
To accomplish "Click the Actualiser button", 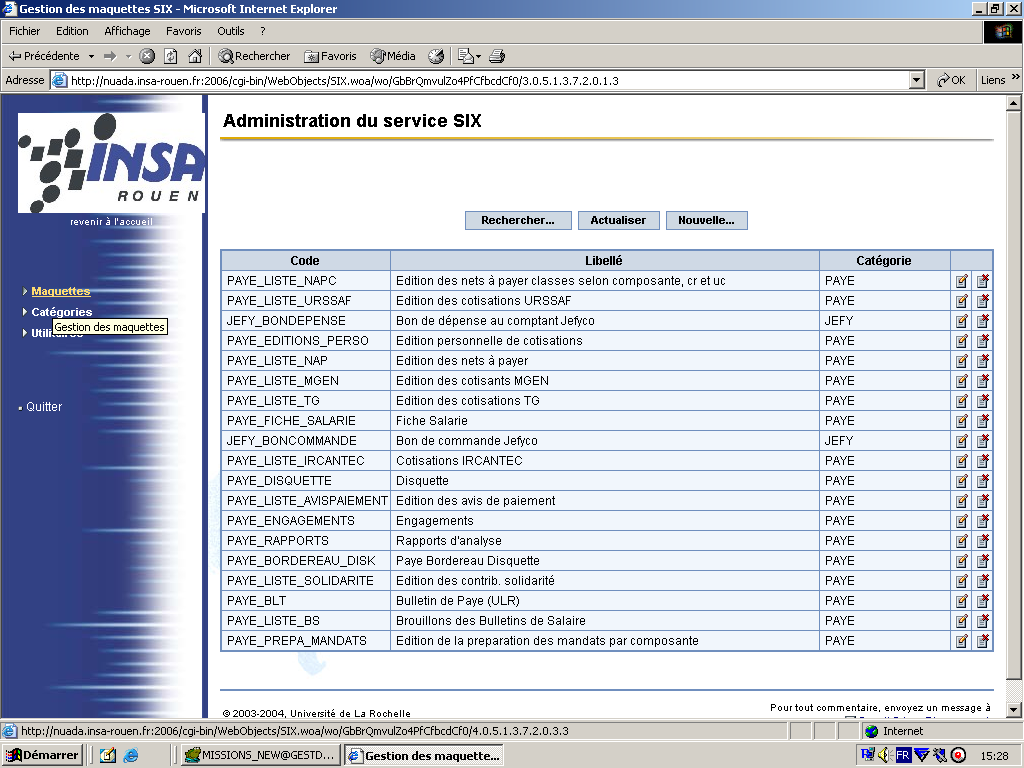I will pyautogui.click(x=618, y=221).
